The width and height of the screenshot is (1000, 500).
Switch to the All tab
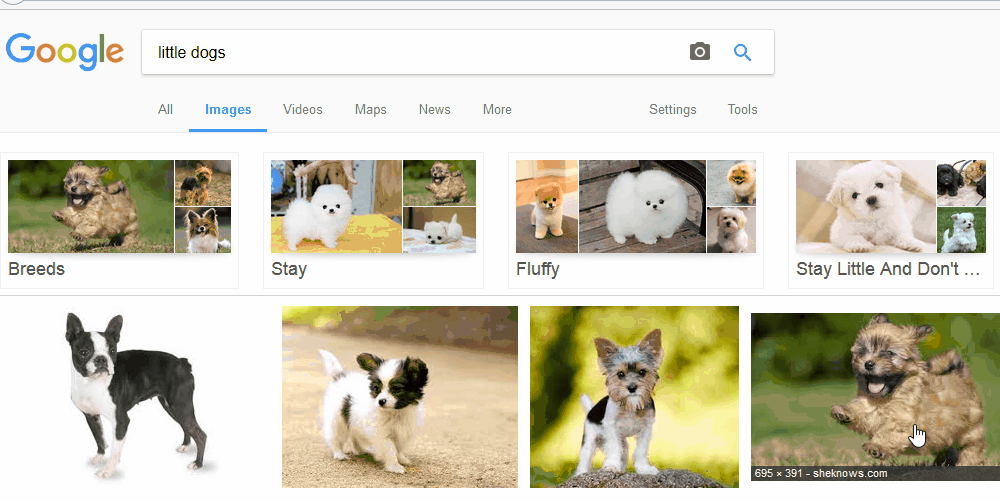tap(165, 110)
